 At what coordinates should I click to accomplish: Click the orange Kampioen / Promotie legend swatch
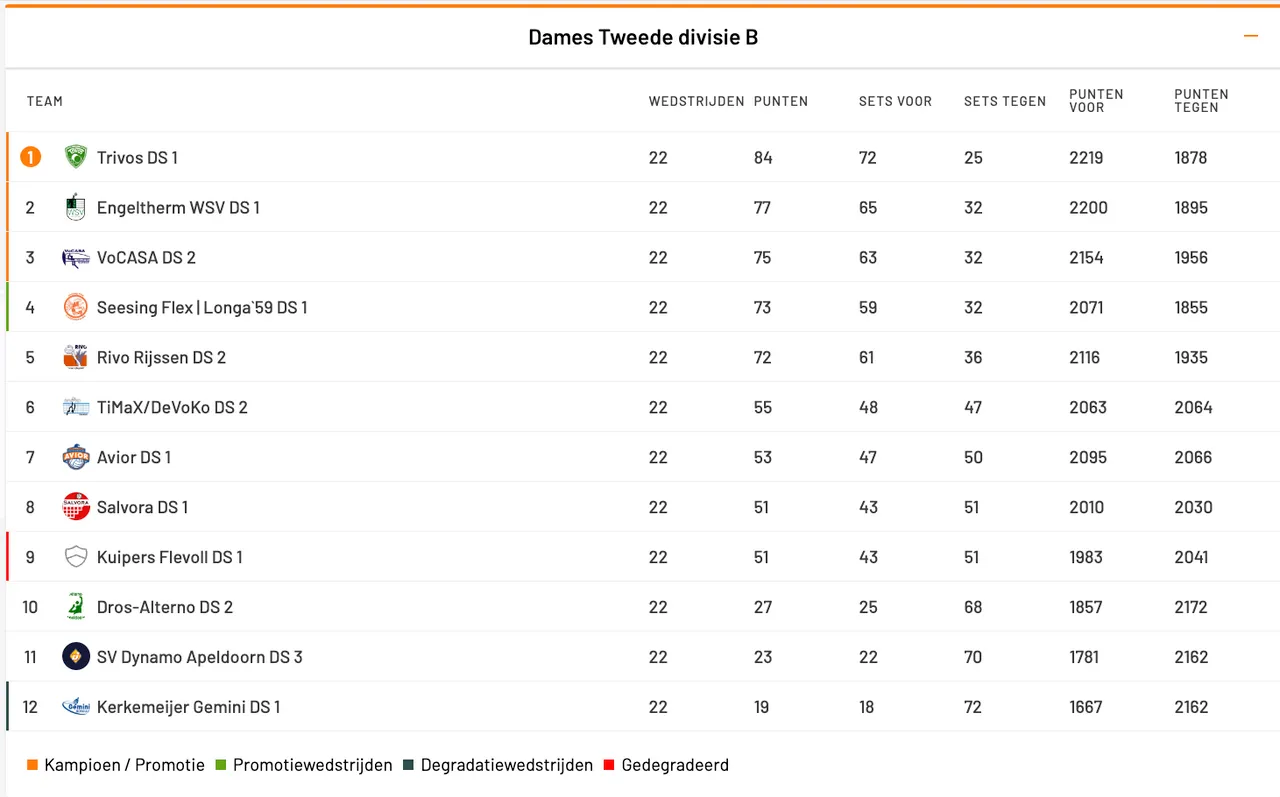[x=33, y=765]
